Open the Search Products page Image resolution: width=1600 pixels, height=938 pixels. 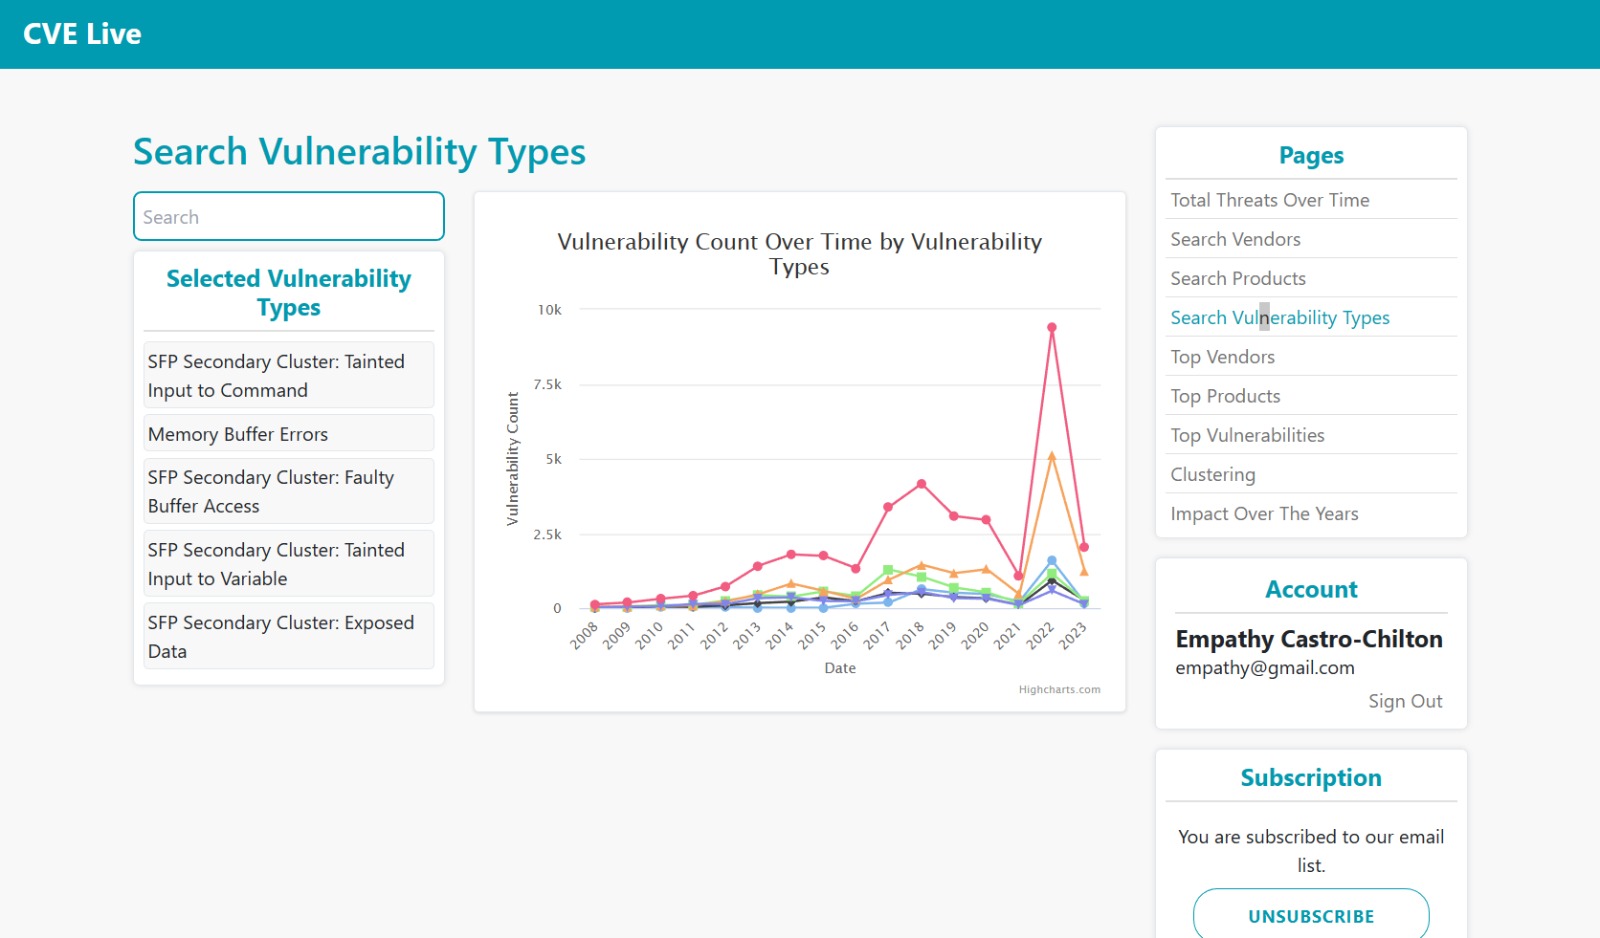1237,278
